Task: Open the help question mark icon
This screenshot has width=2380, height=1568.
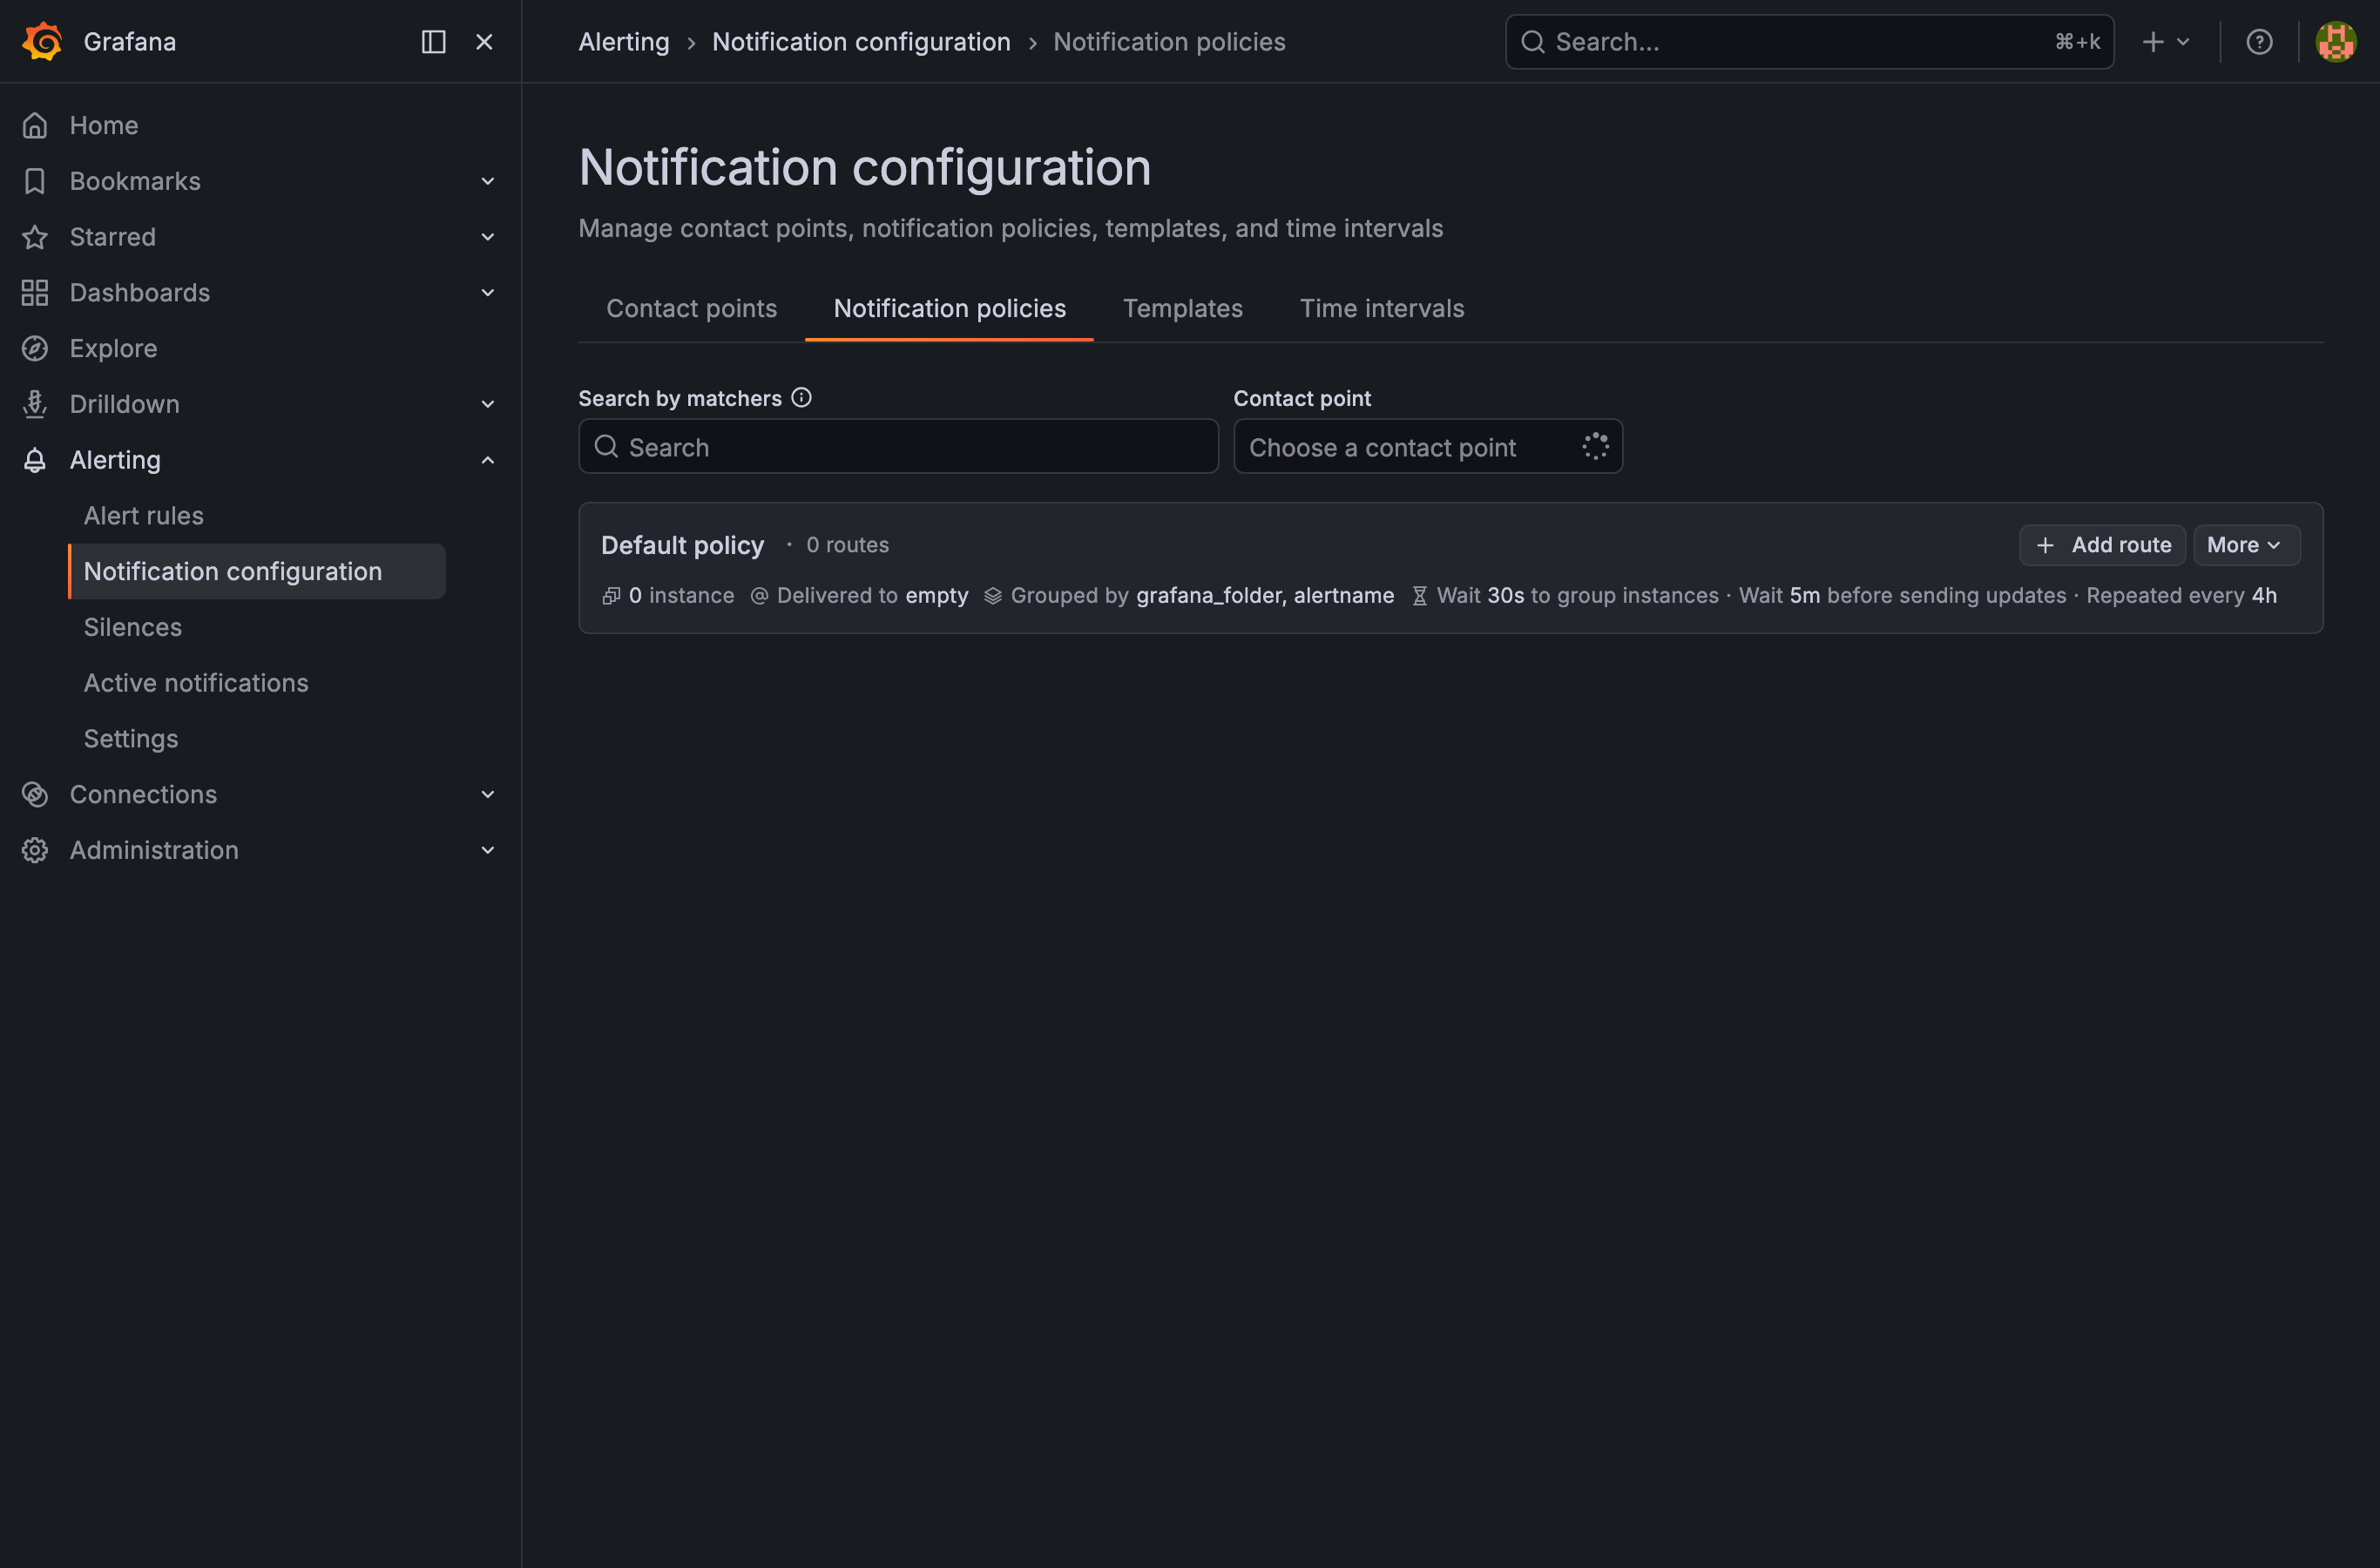Action: coord(2259,41)
